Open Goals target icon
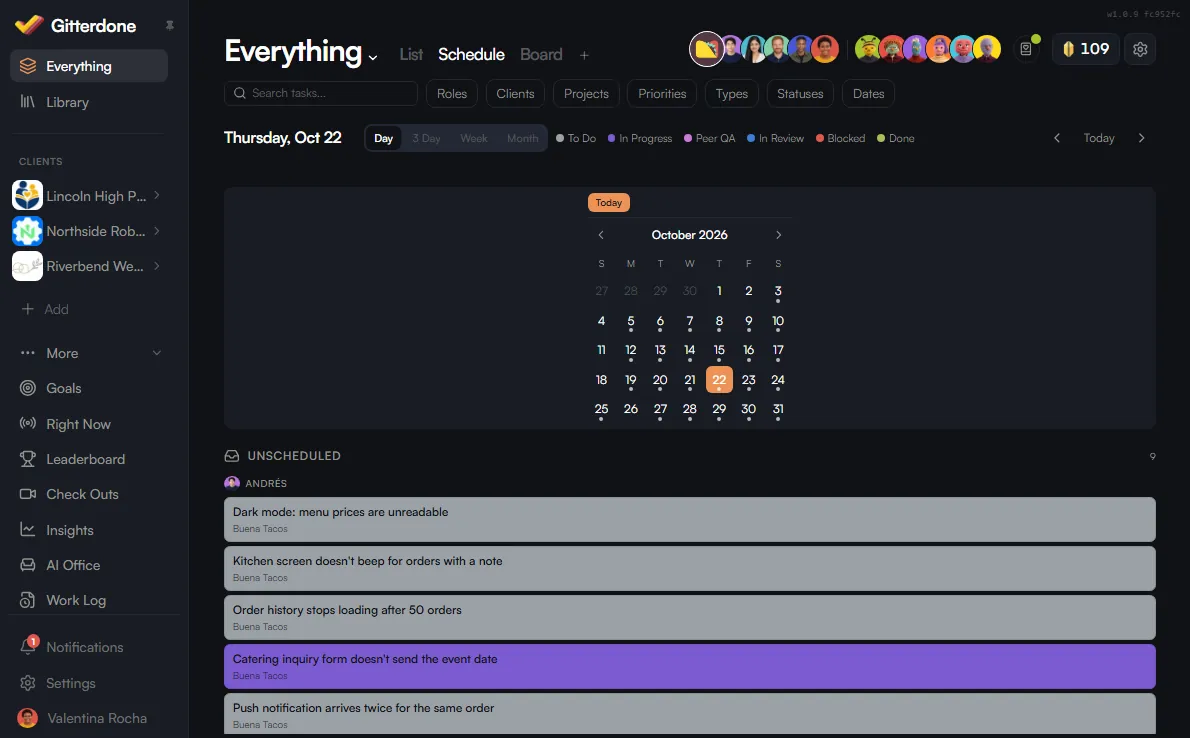Screen dimensions: 1190x738 (28, 388)
